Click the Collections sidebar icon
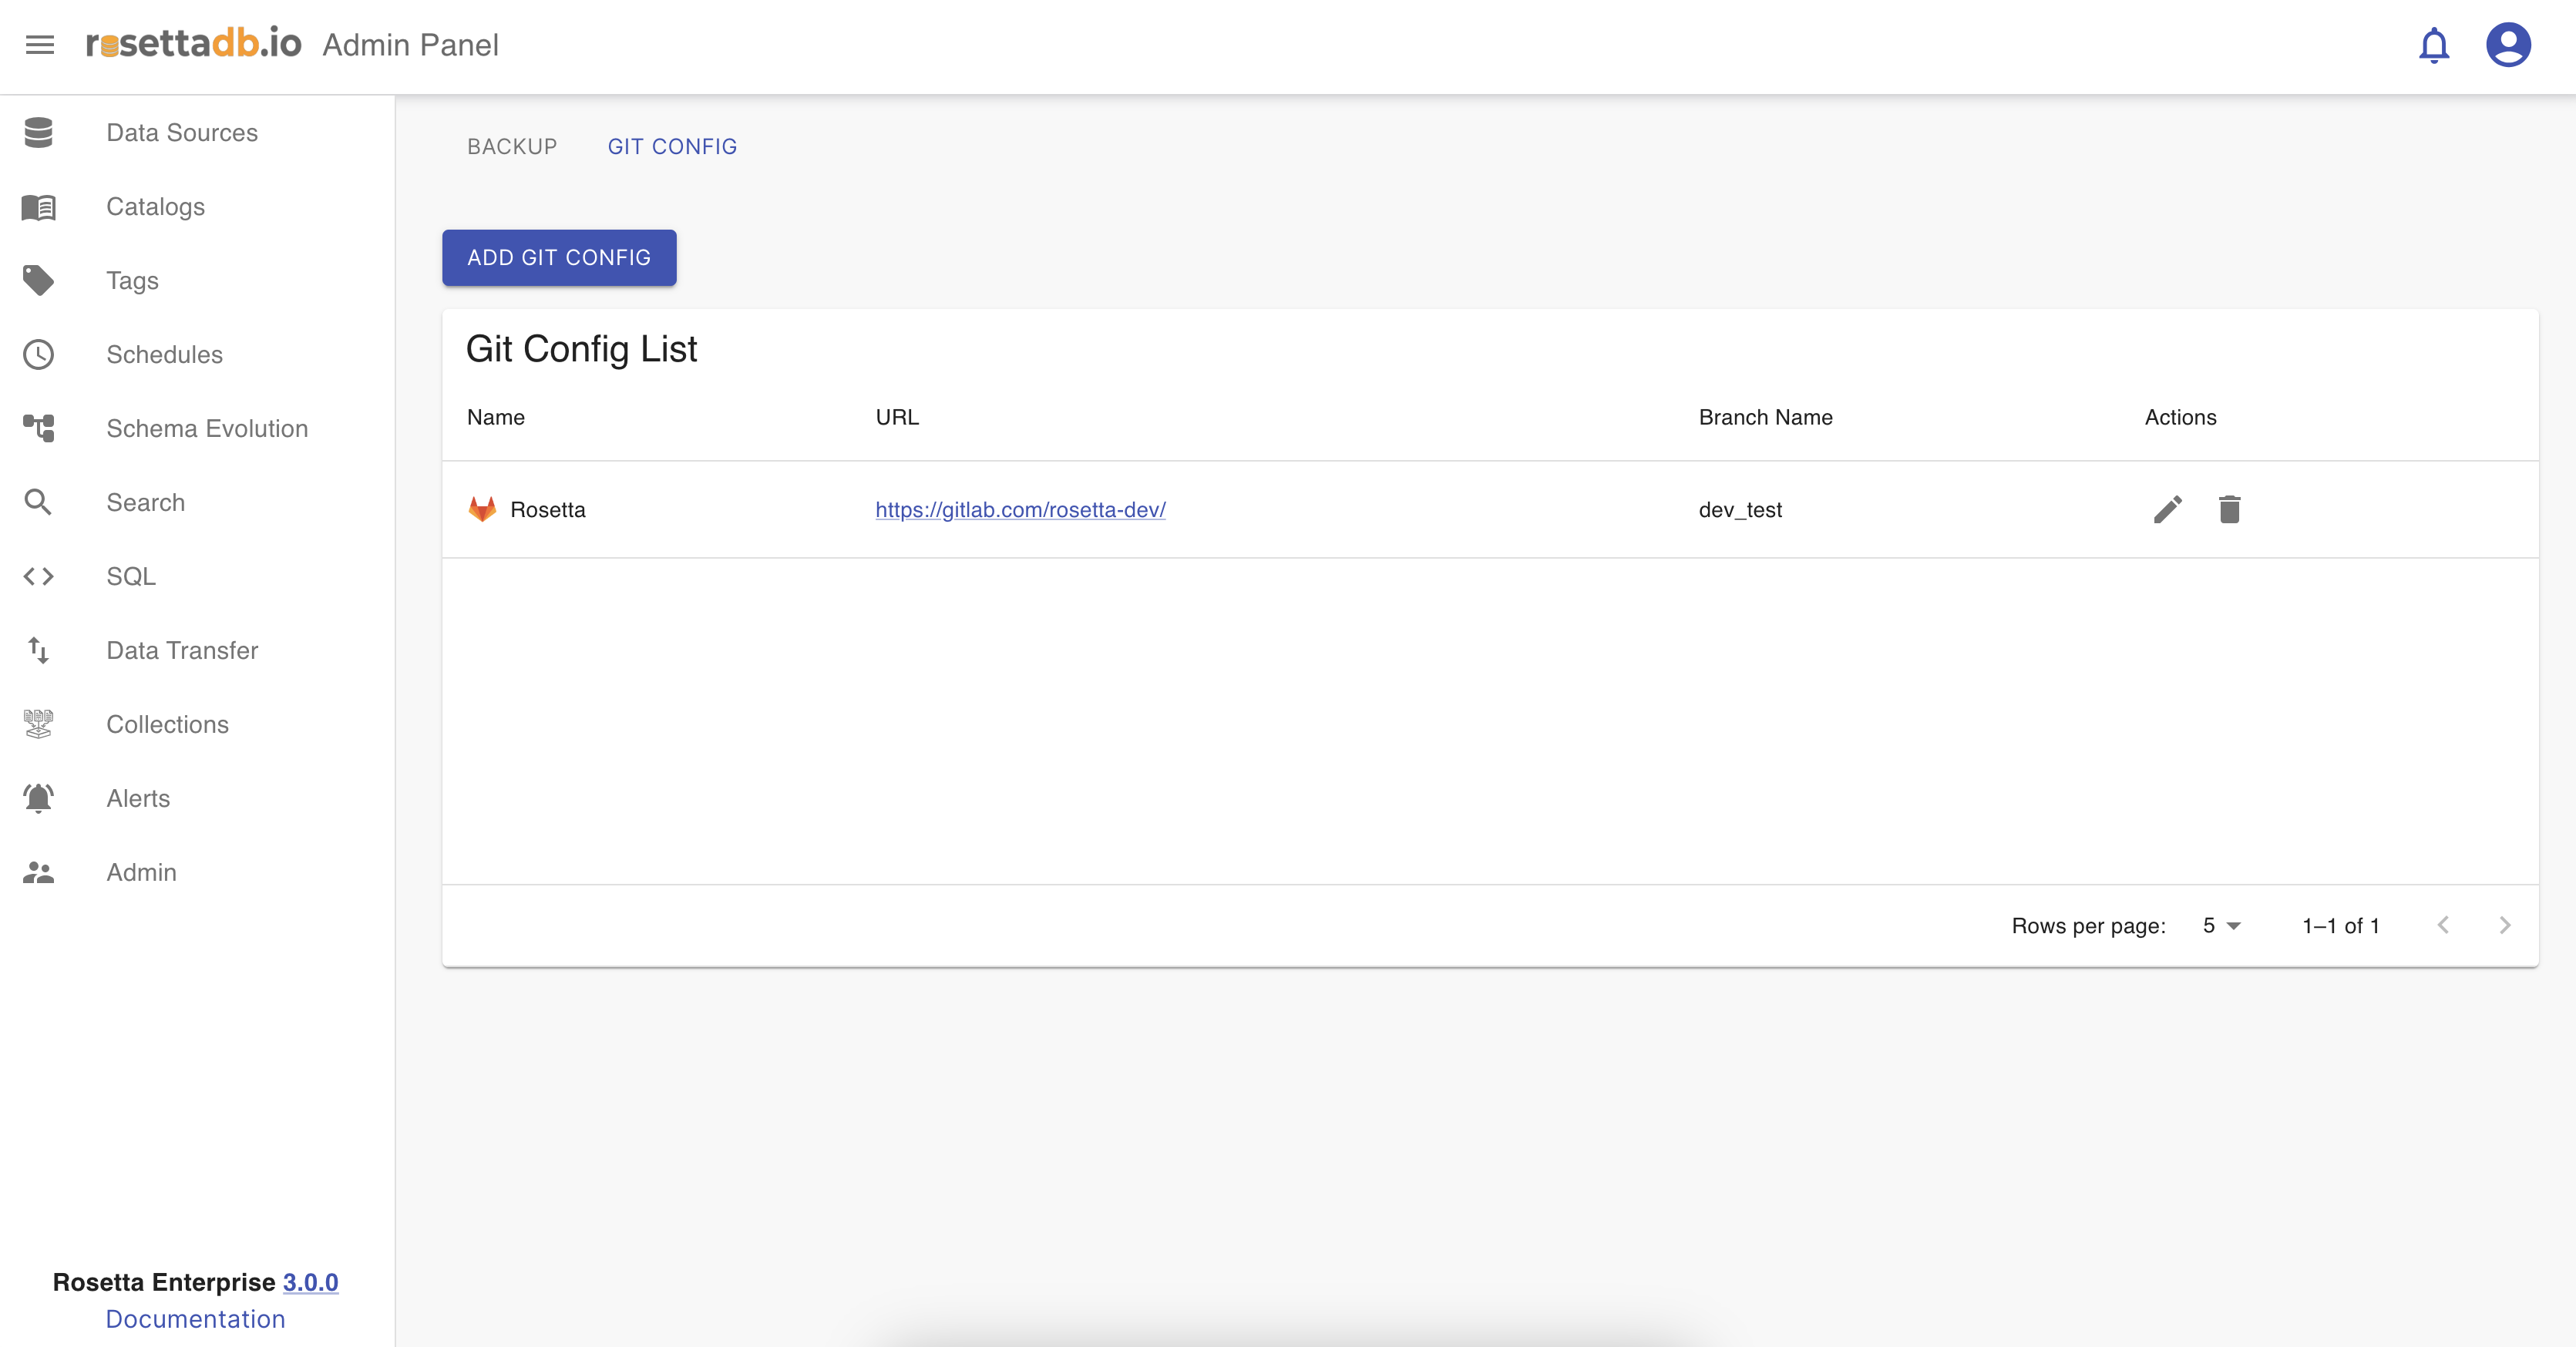The height and width of the screenshot is (1347, 2576). [38, 725]
